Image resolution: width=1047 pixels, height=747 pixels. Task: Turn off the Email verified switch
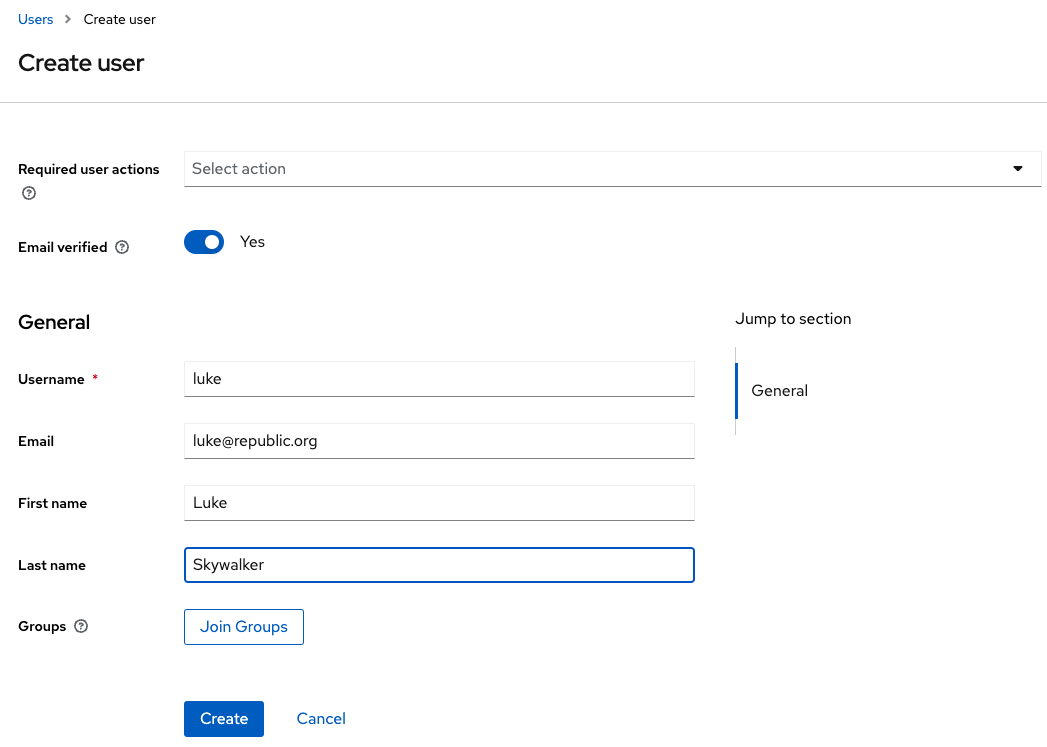pos(204,242)
